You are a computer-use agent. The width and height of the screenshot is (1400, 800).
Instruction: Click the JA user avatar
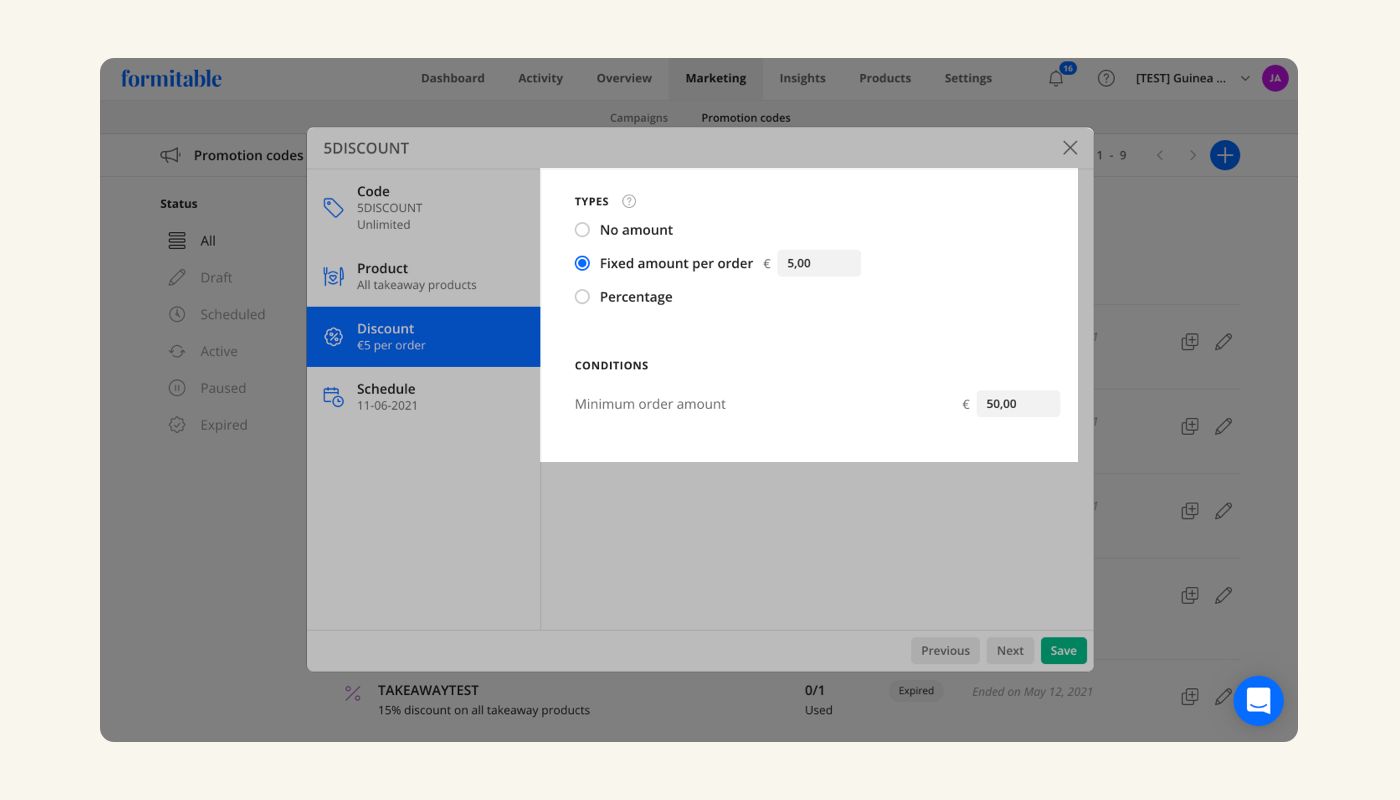click(1274, 78)
